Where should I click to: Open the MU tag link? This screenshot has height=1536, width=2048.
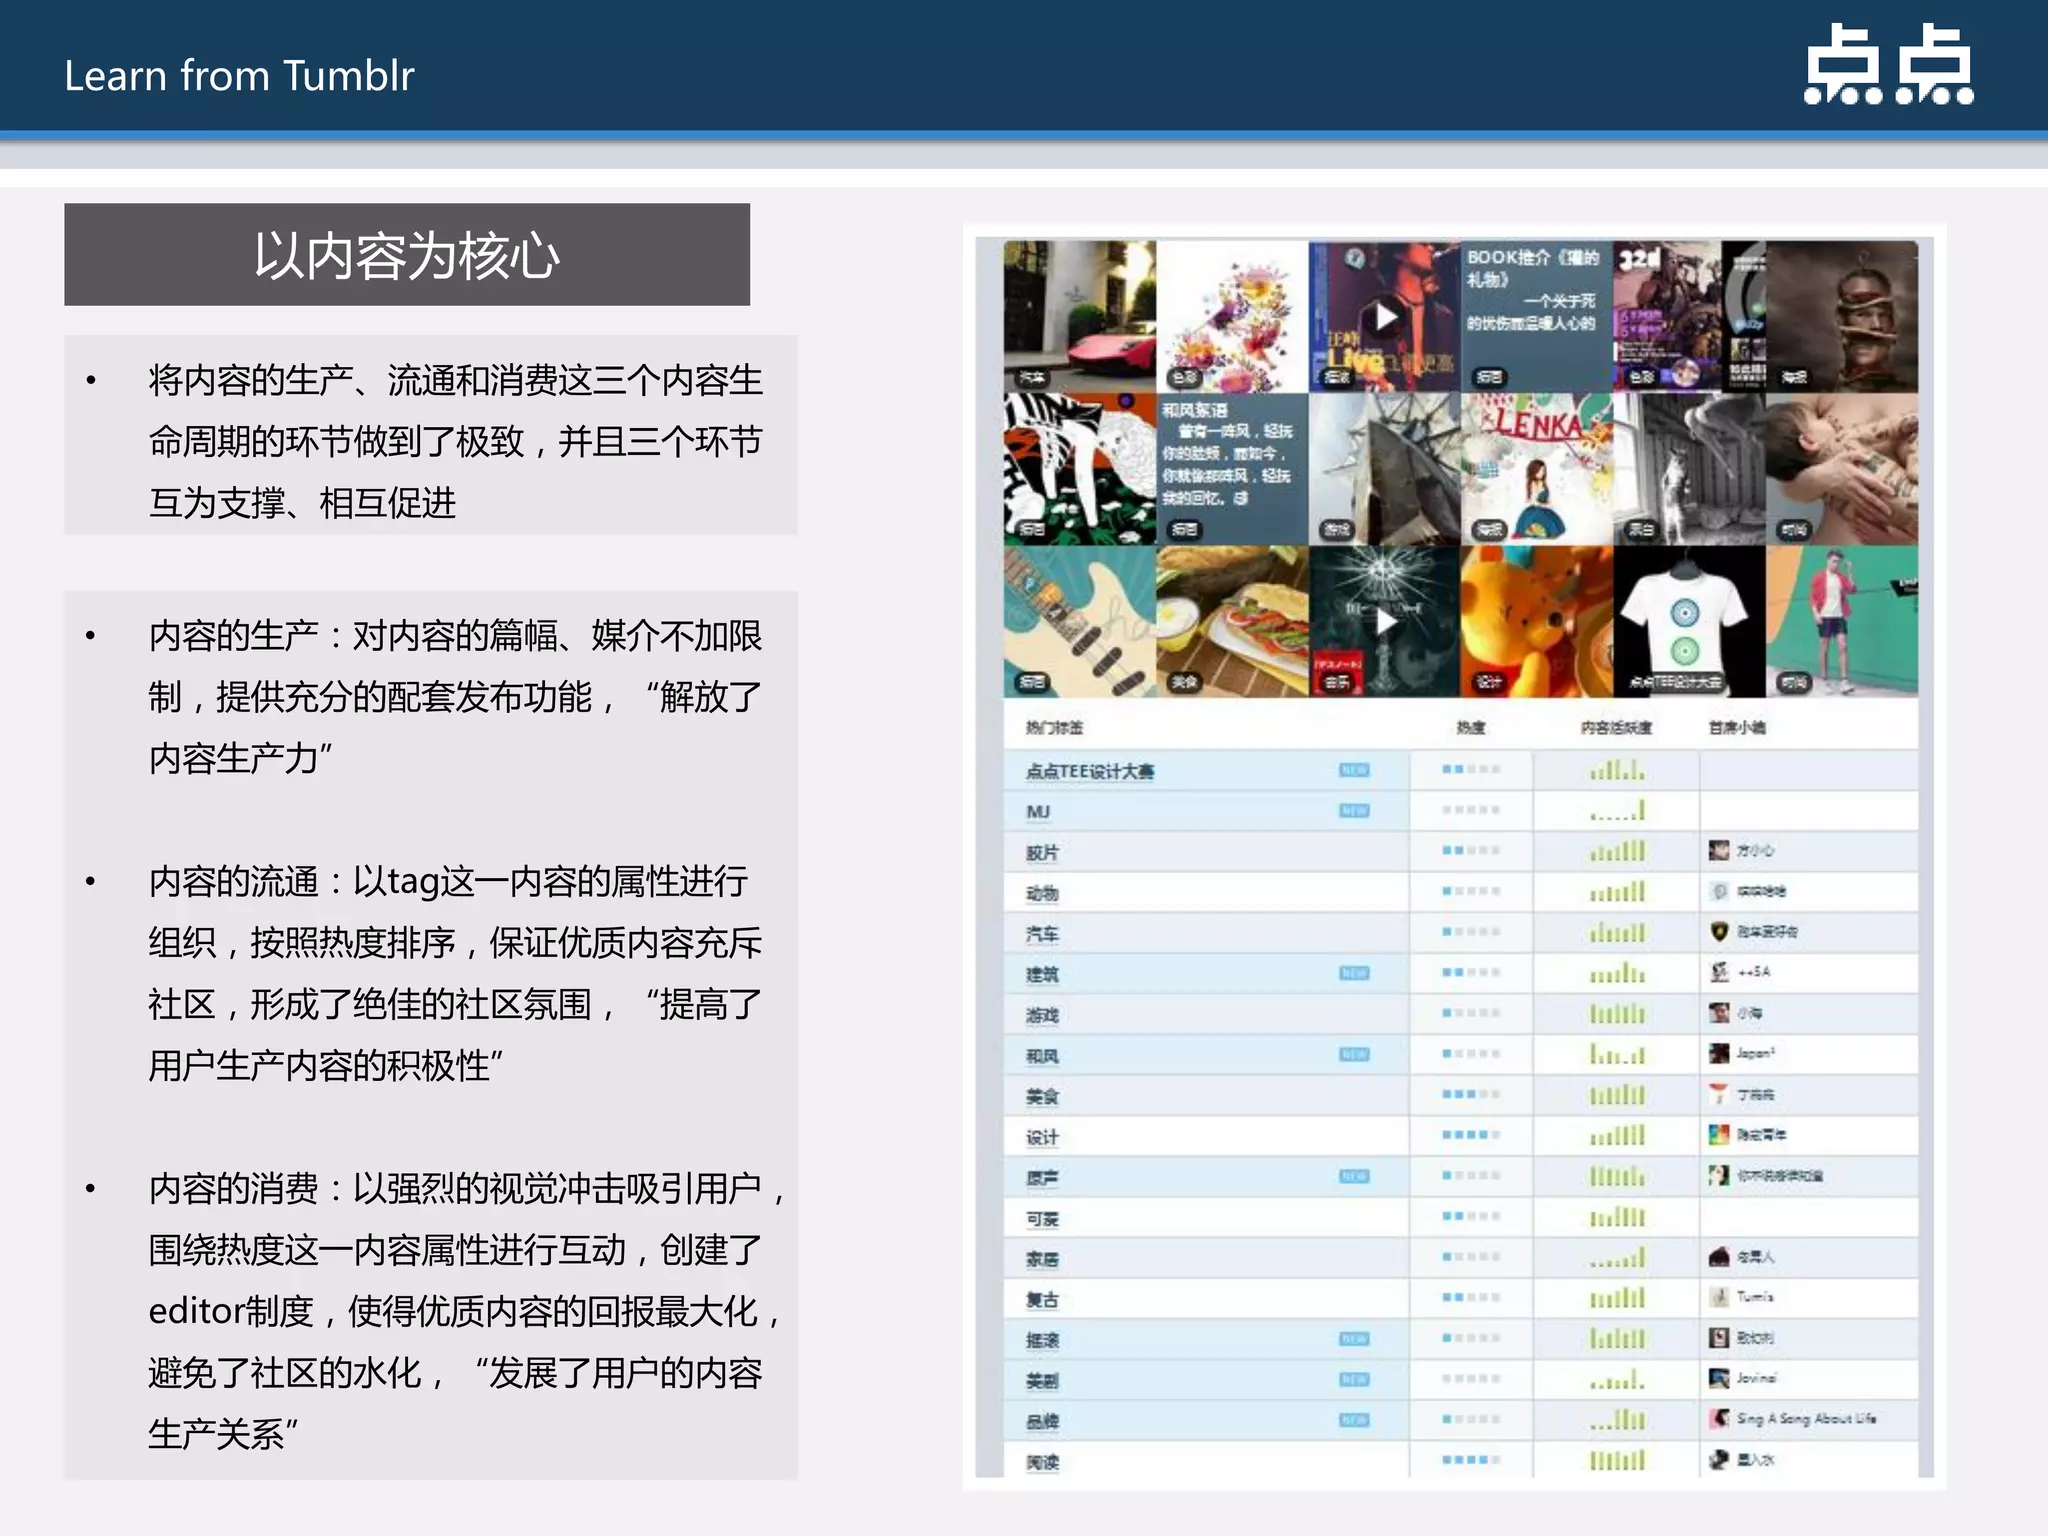[x=1038, y=812]
